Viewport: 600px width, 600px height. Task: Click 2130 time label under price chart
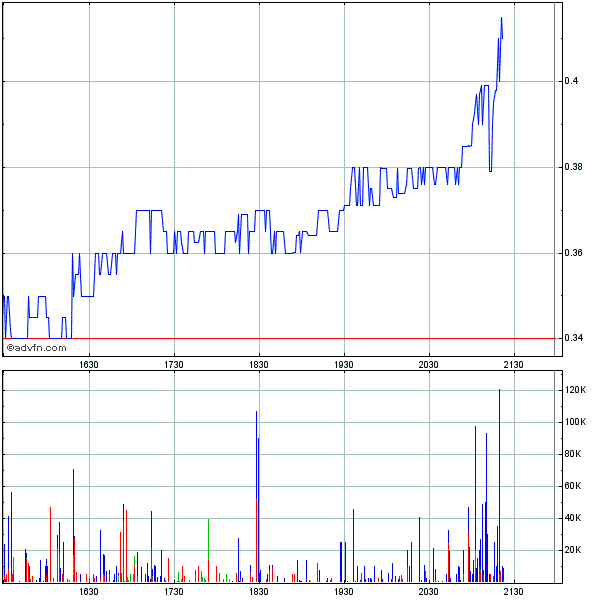pyautogui.click(x=514, y=365)
